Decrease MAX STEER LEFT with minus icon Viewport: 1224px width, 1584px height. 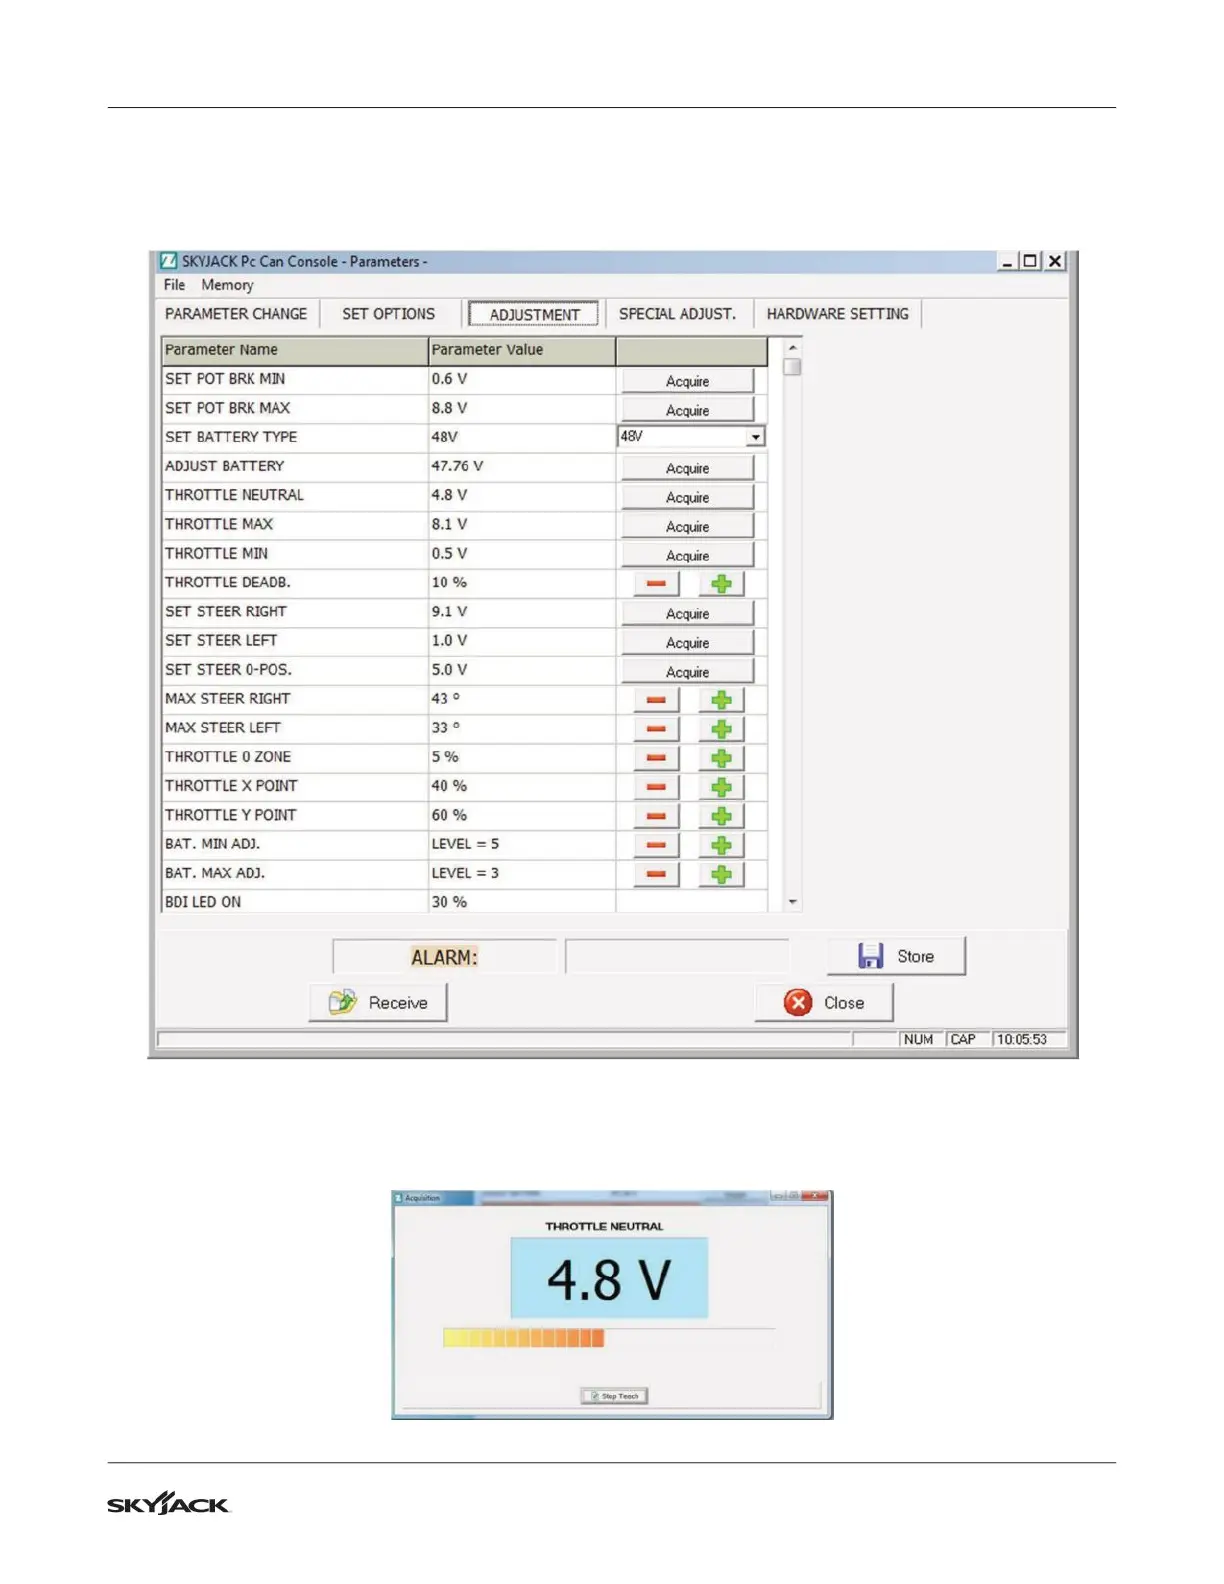656,729
